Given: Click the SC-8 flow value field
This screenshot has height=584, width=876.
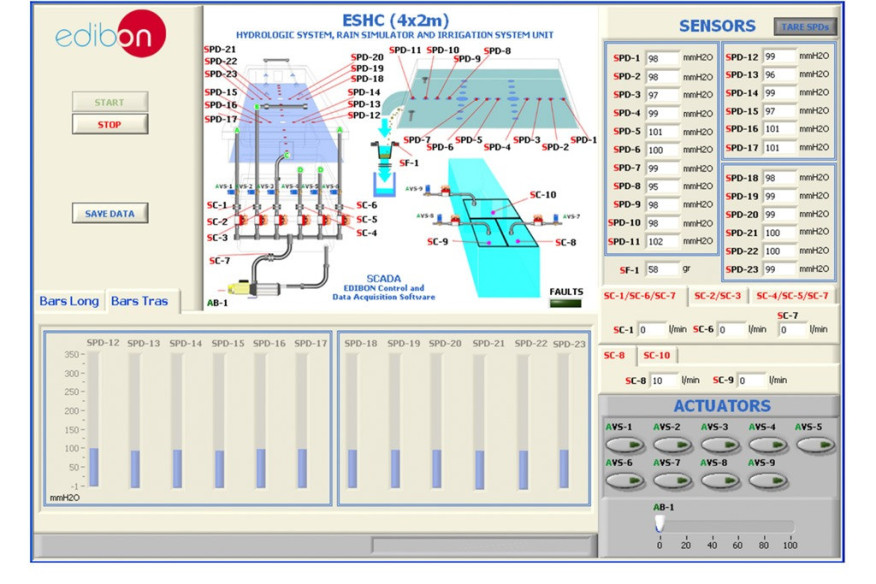Looking at the screenshot, I should click(x=665, y=381).
